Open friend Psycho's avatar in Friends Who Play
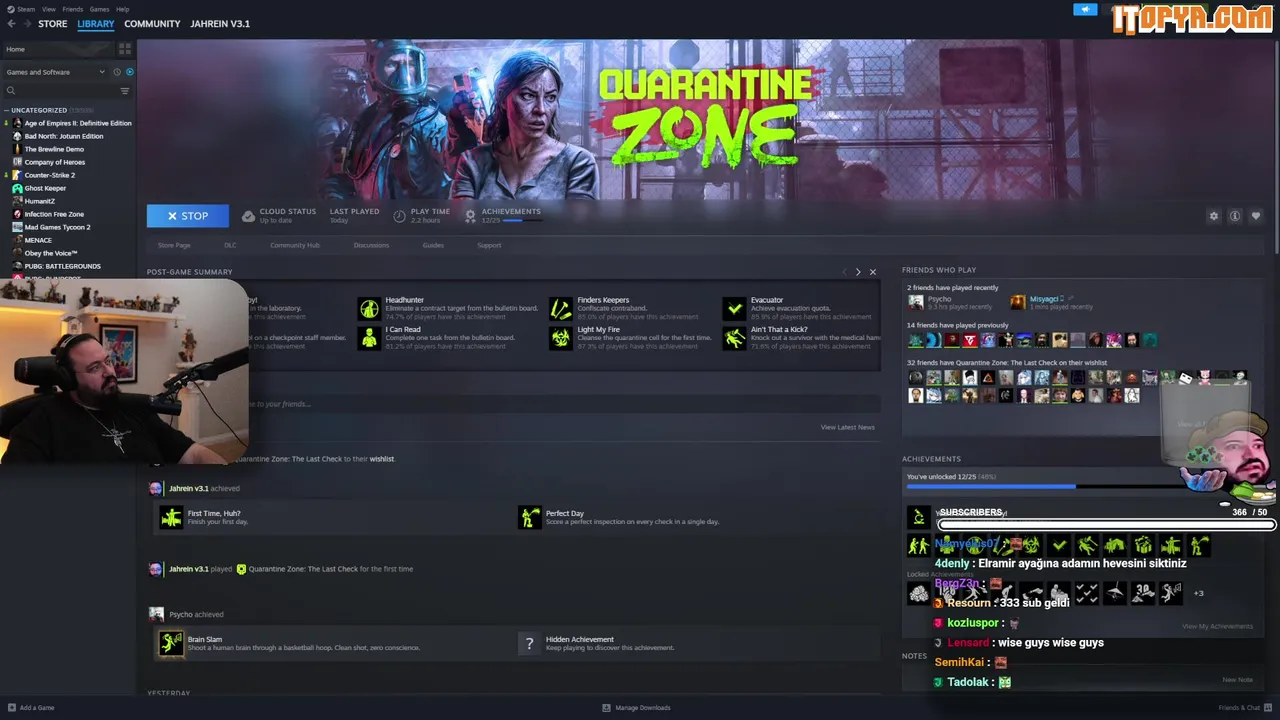The image size is (1280, 720). [x=915, y=301]
